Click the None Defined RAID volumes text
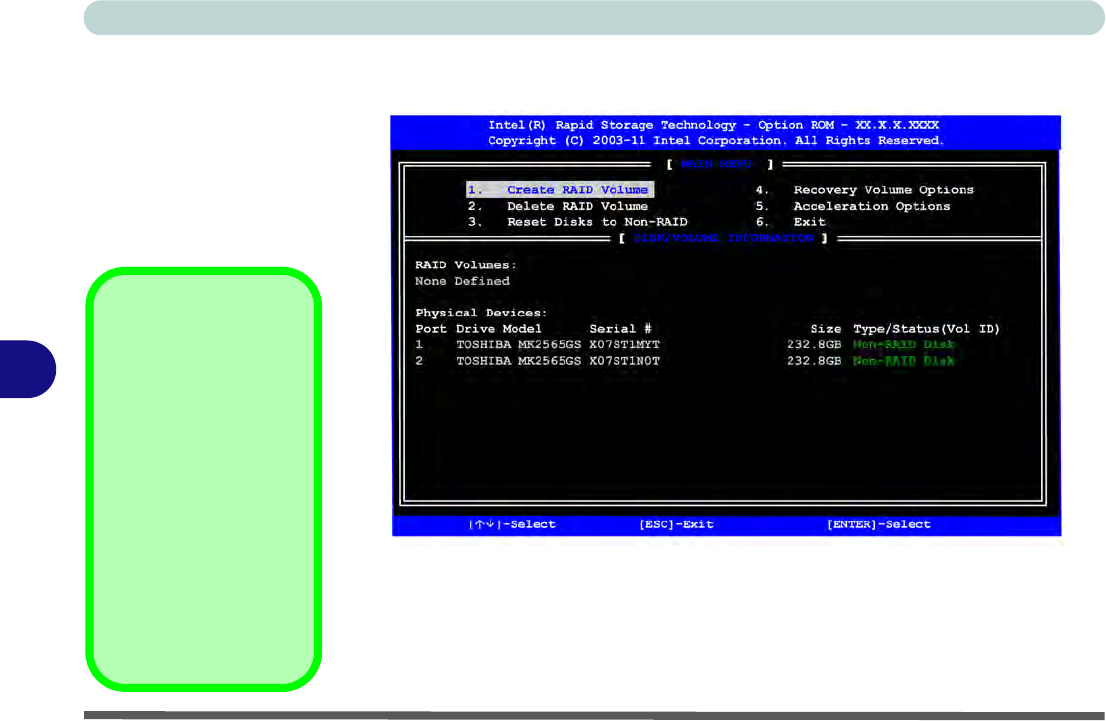The height and width of the screenshot is (721, 1106). click(463, 282)
